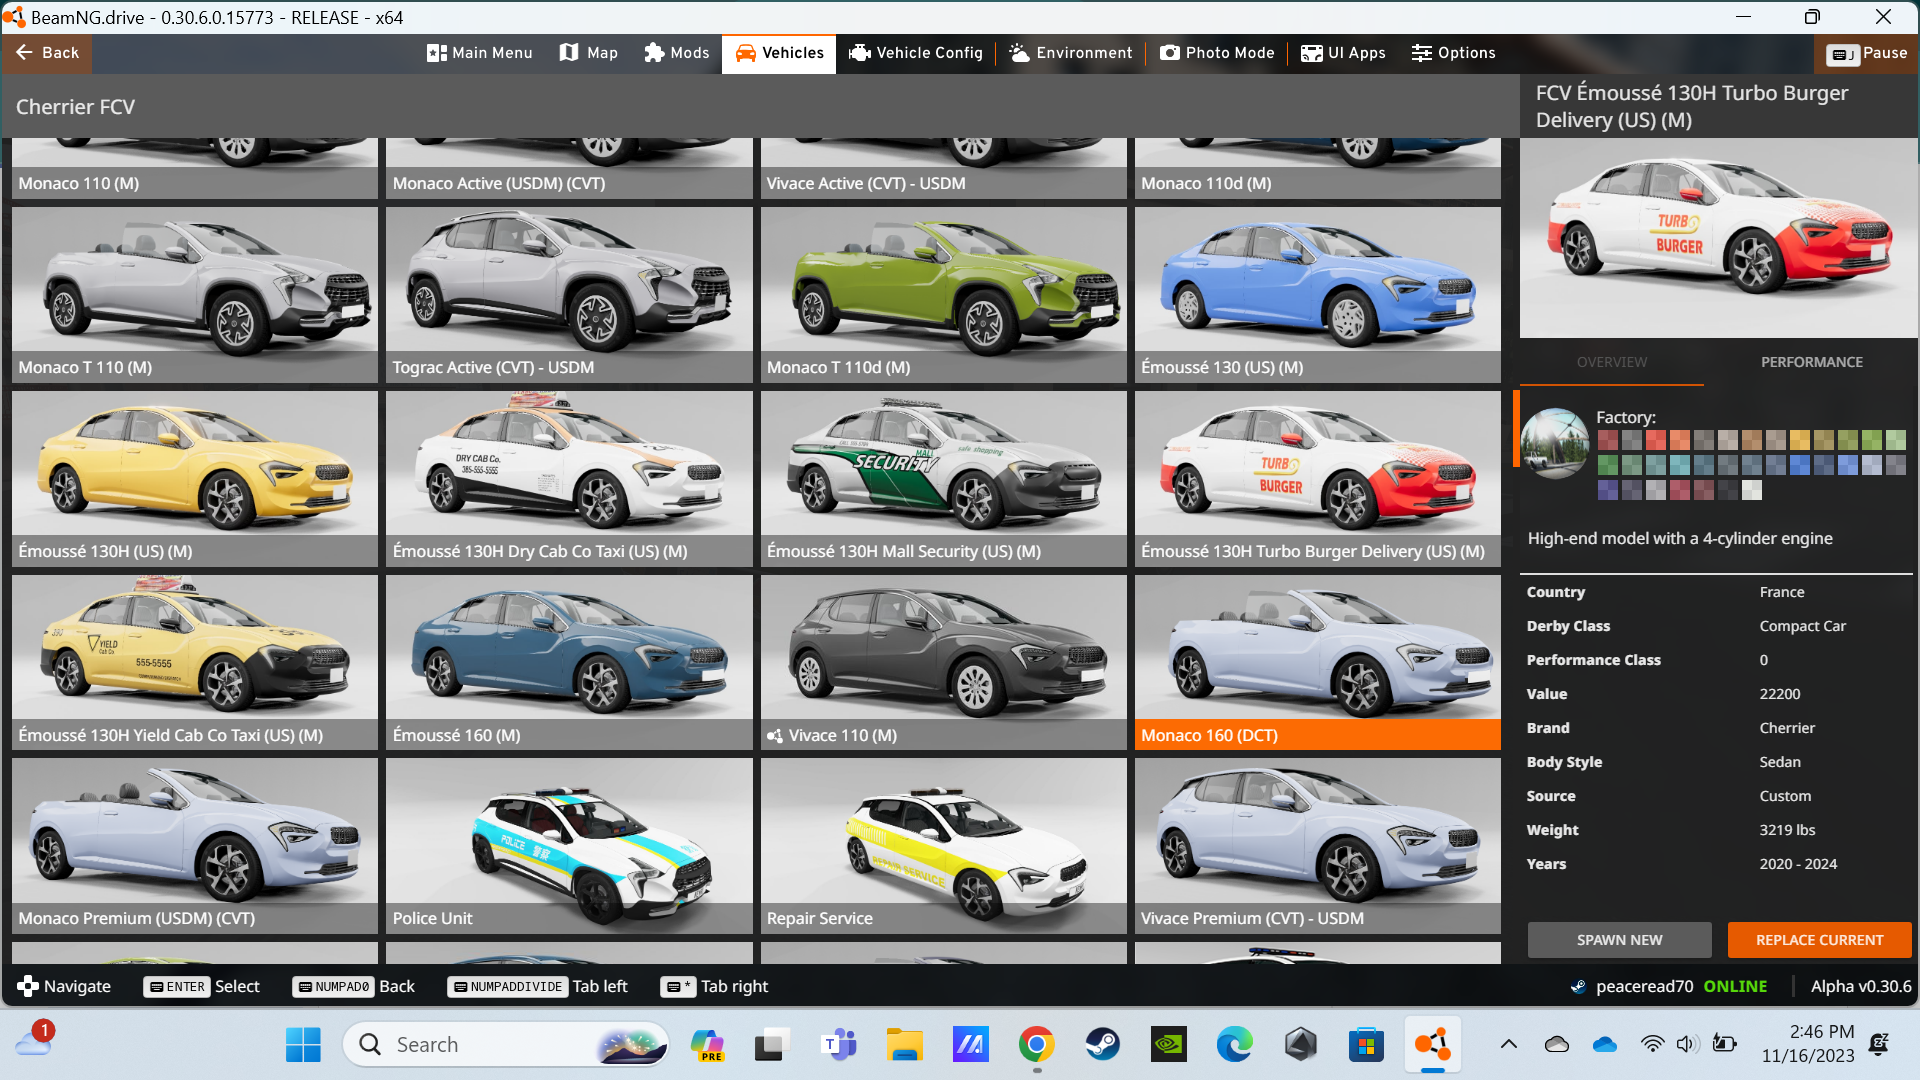Open the Options menu

1453,53
